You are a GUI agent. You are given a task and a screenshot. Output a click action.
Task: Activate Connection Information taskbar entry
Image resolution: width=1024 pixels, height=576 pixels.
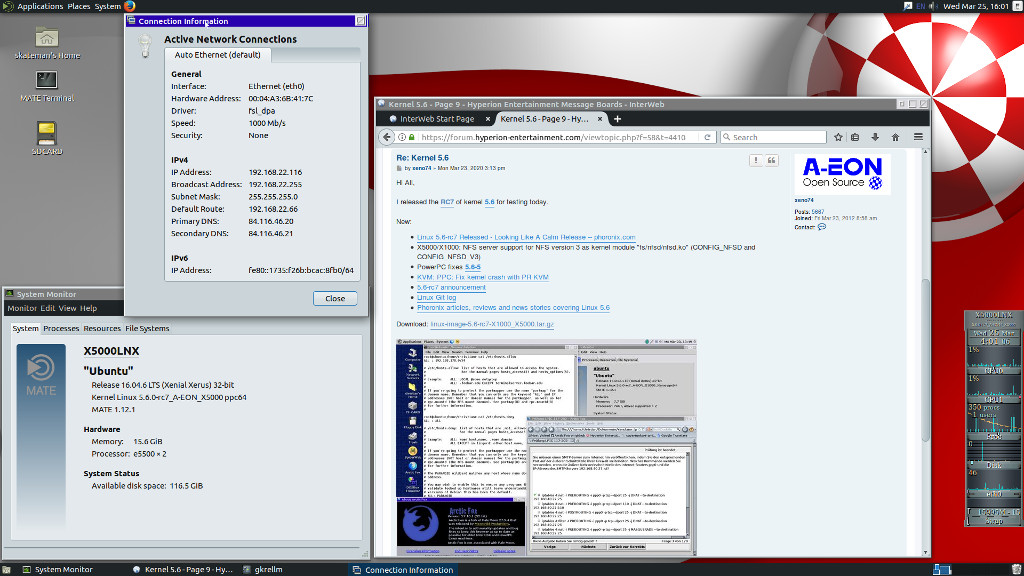pos(402,569)
